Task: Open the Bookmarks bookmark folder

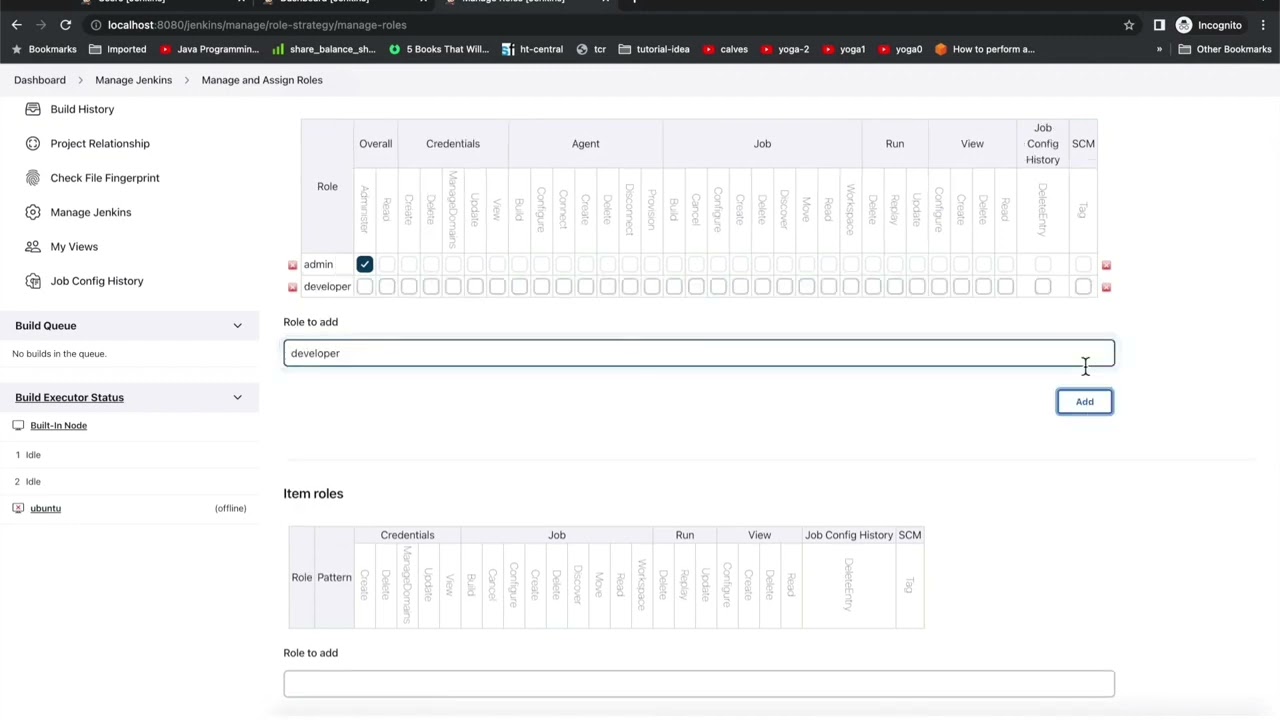Action: (x=45, y=49)
